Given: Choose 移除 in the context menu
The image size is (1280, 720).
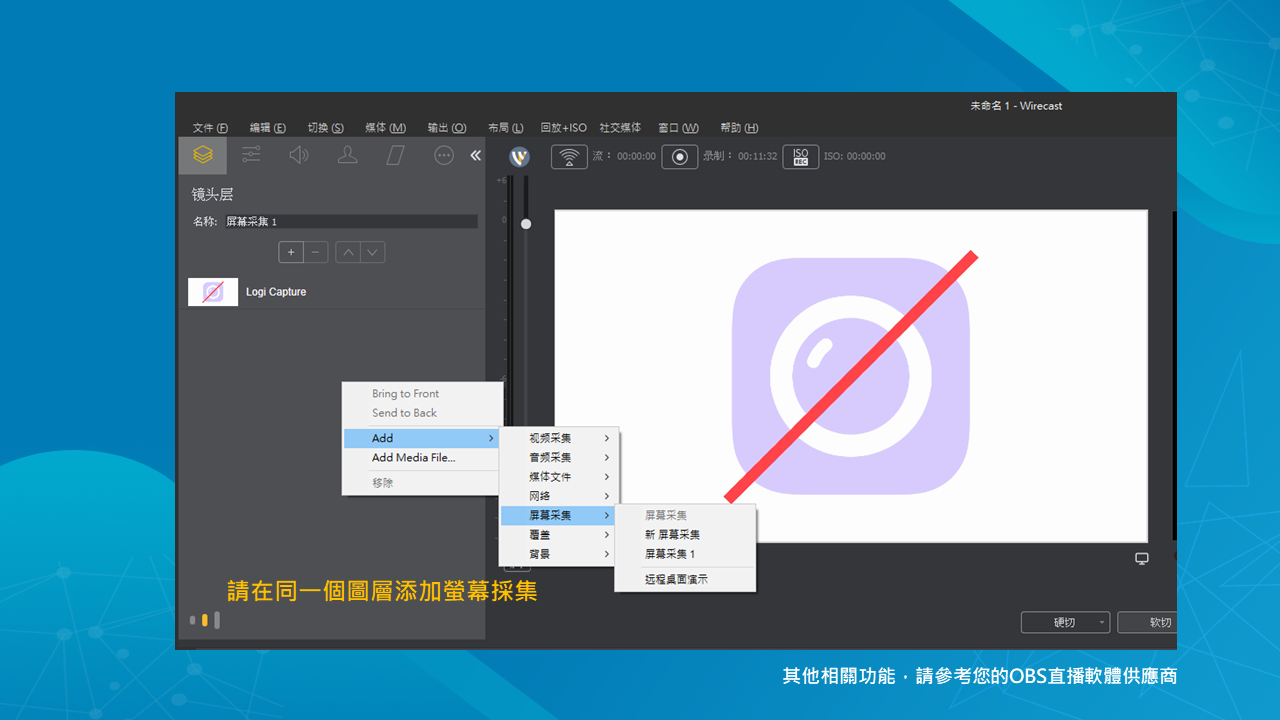Looking at the screenshot, I should [422, 483].
